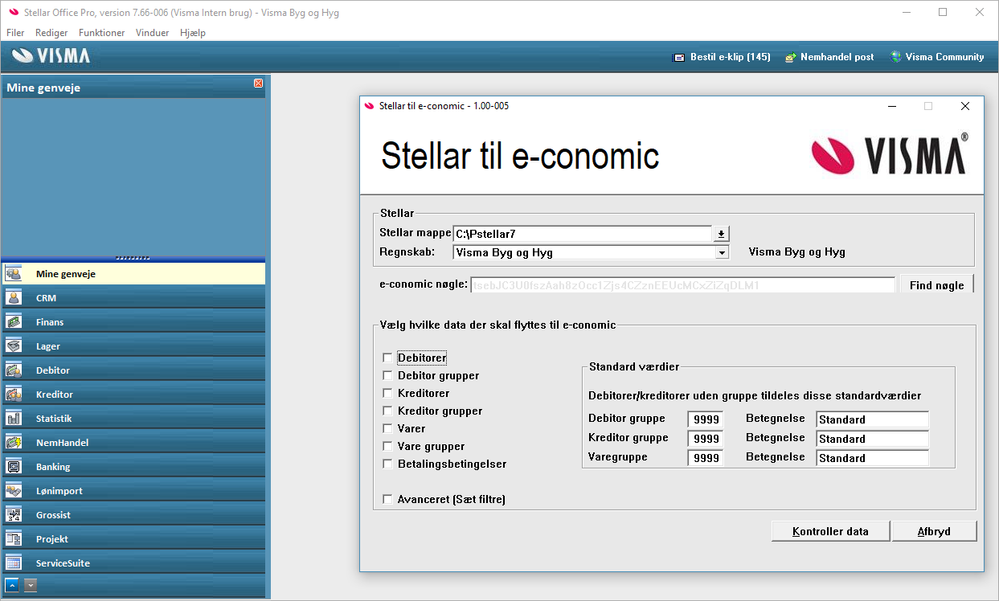
Task: Click the Lager module icon
Action: tap(13, 346)
